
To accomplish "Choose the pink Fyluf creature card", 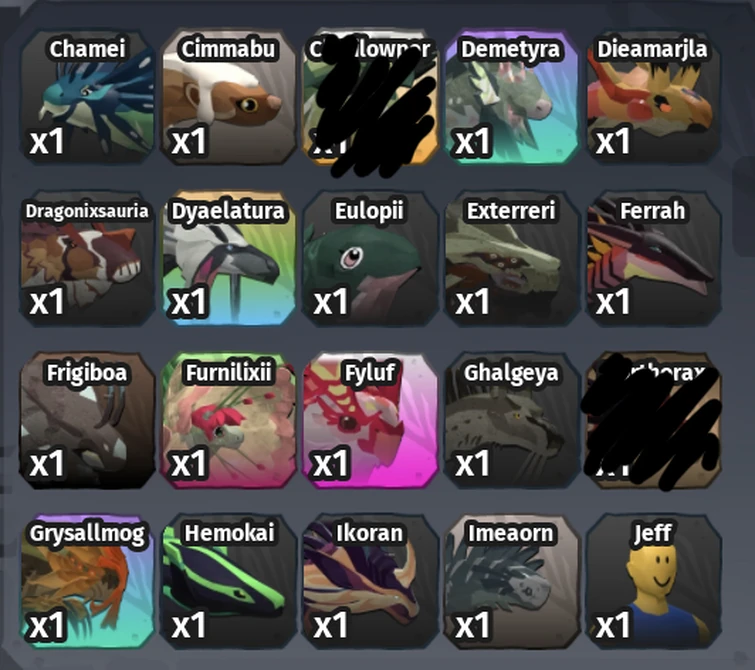I will [370, 420].
